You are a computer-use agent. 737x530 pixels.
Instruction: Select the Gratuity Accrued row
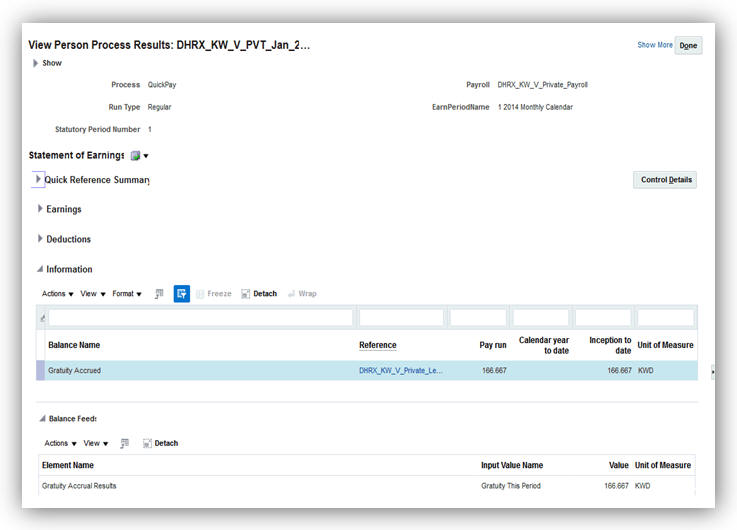367,371
